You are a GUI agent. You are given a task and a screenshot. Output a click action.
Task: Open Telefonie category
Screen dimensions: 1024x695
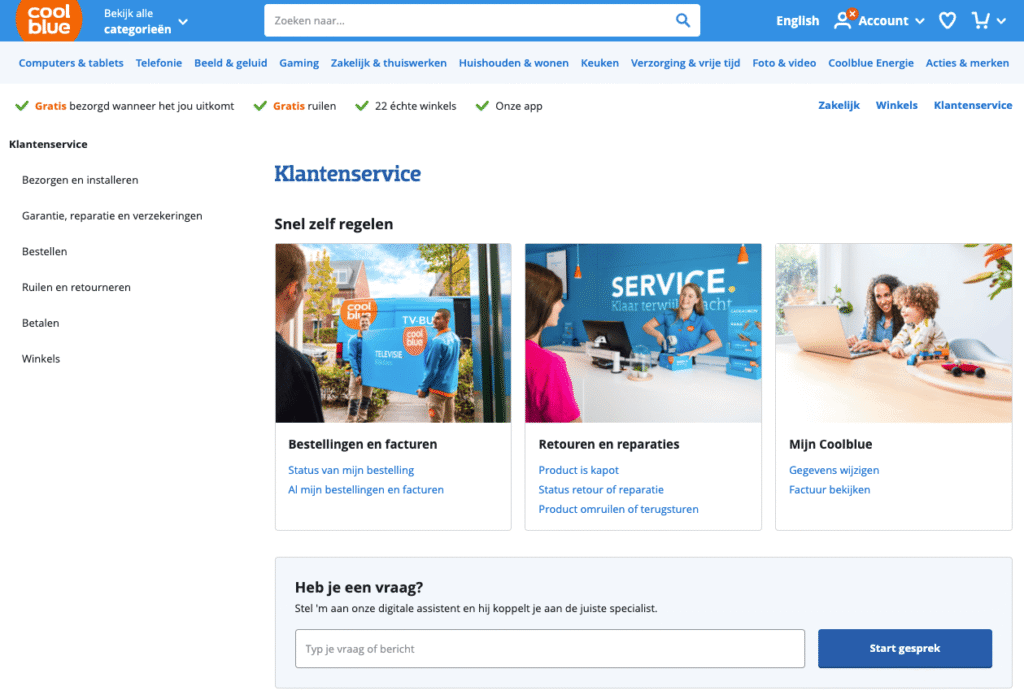159,63
